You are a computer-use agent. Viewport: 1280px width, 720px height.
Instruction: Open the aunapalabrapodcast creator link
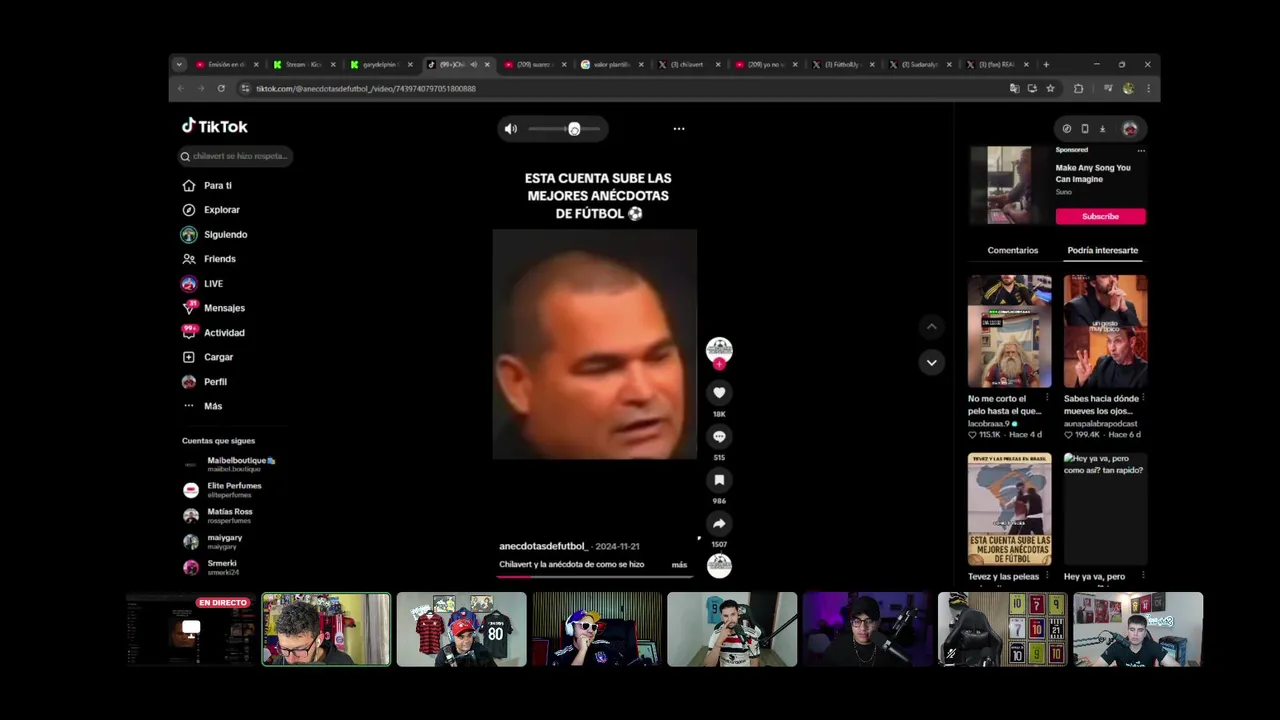pos(1100,424)
